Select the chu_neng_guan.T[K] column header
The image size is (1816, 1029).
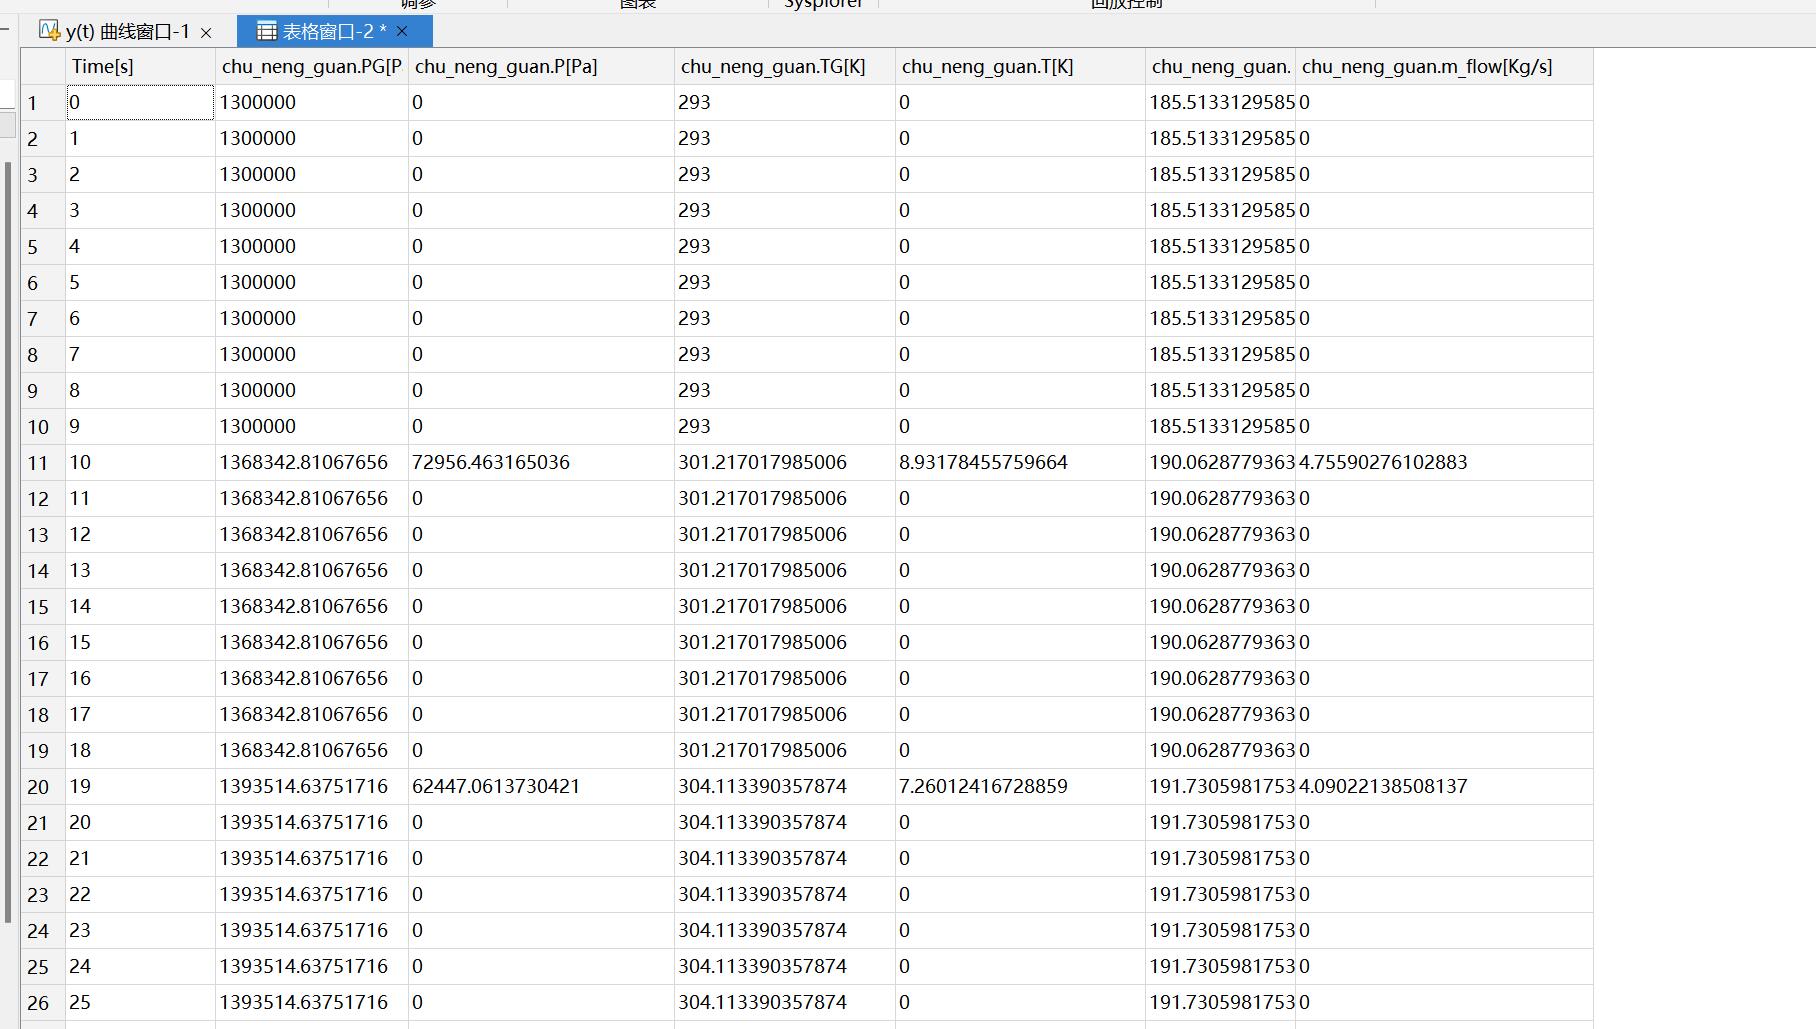click(1021, 66)
